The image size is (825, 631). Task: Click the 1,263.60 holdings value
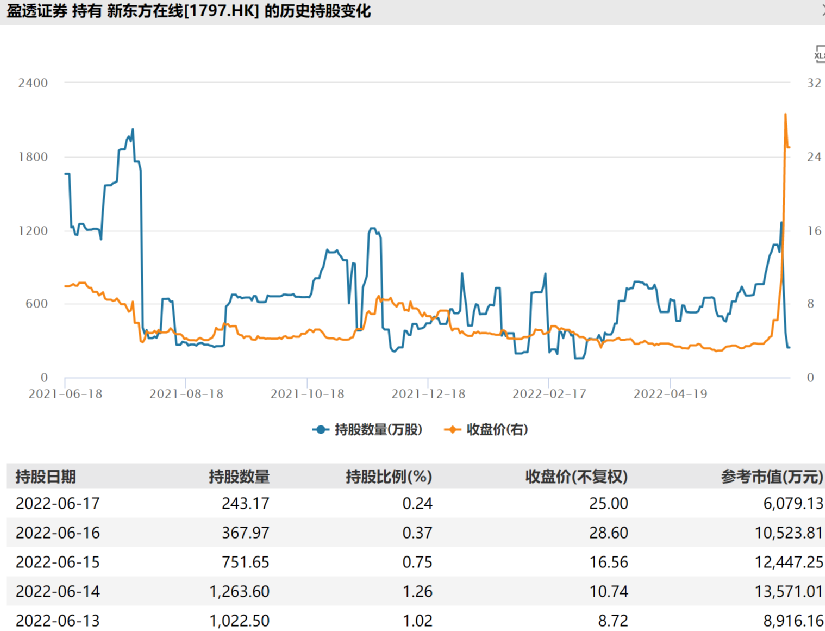(x=239, y=592)
